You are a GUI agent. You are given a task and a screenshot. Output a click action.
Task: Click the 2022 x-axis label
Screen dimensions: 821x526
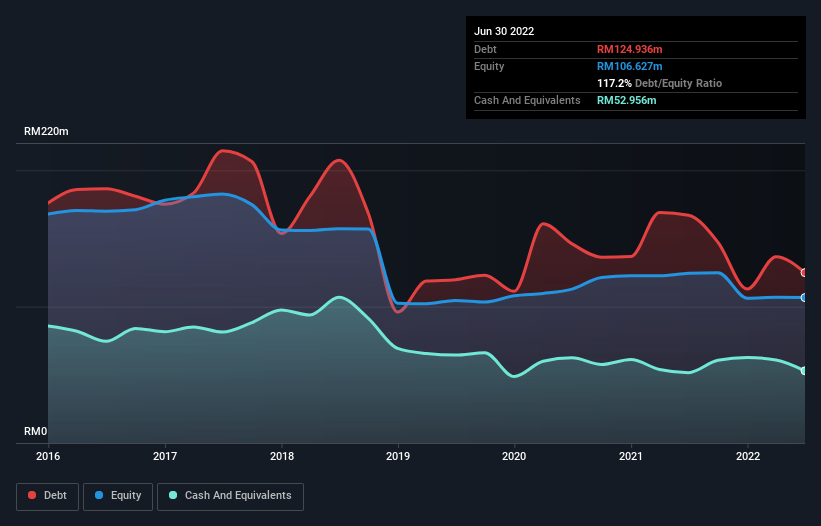748,456
